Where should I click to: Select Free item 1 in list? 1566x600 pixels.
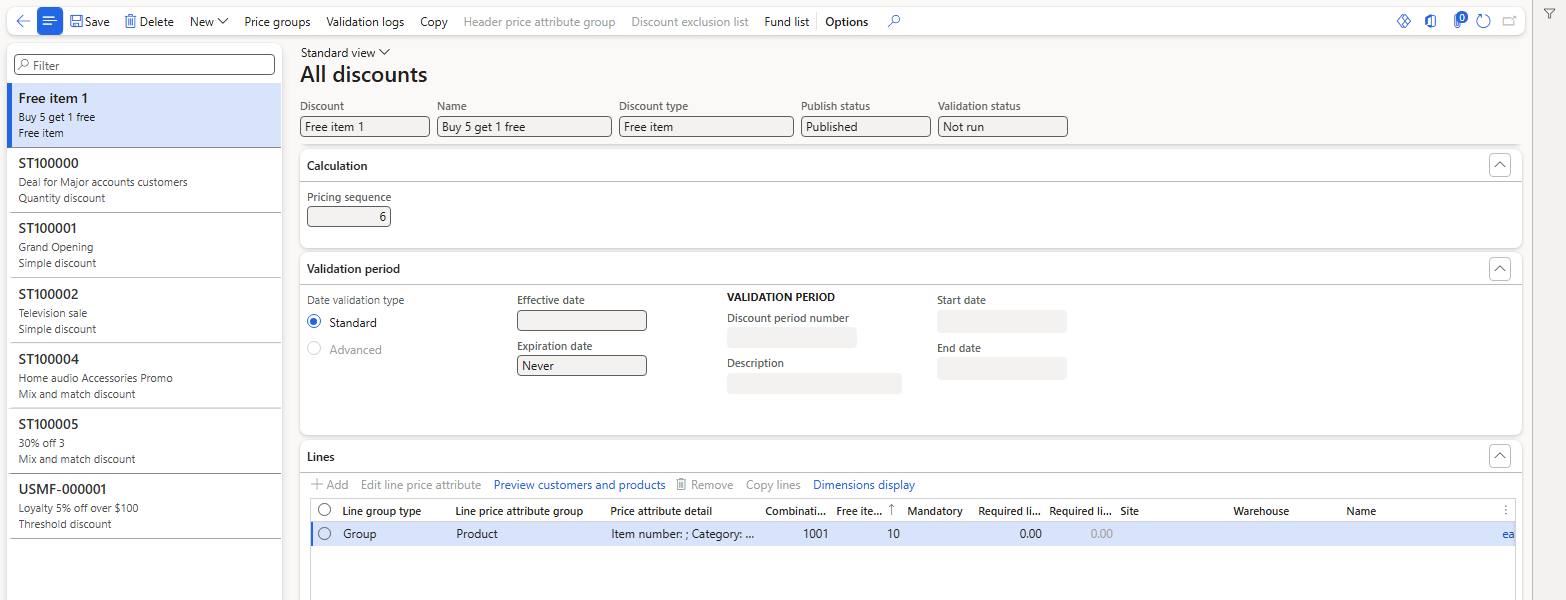tap(144, 115)
